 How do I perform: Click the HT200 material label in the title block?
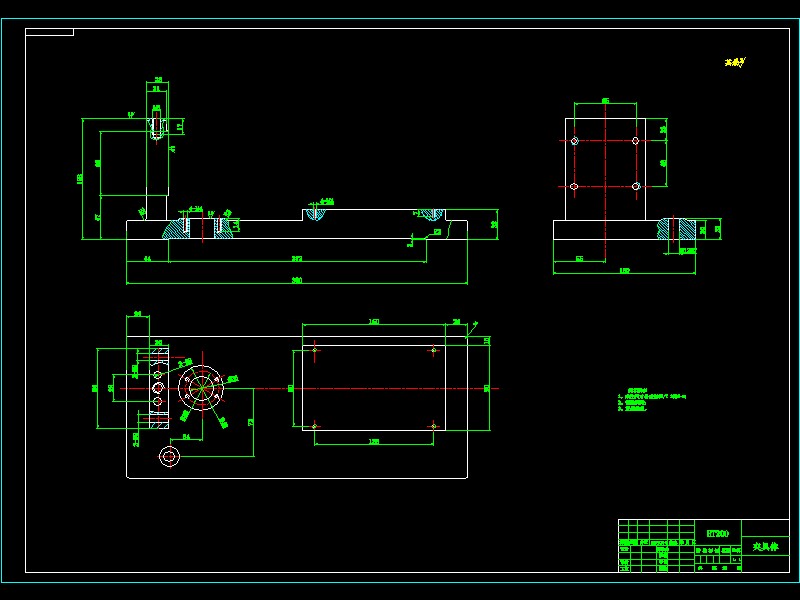point(717,534)
